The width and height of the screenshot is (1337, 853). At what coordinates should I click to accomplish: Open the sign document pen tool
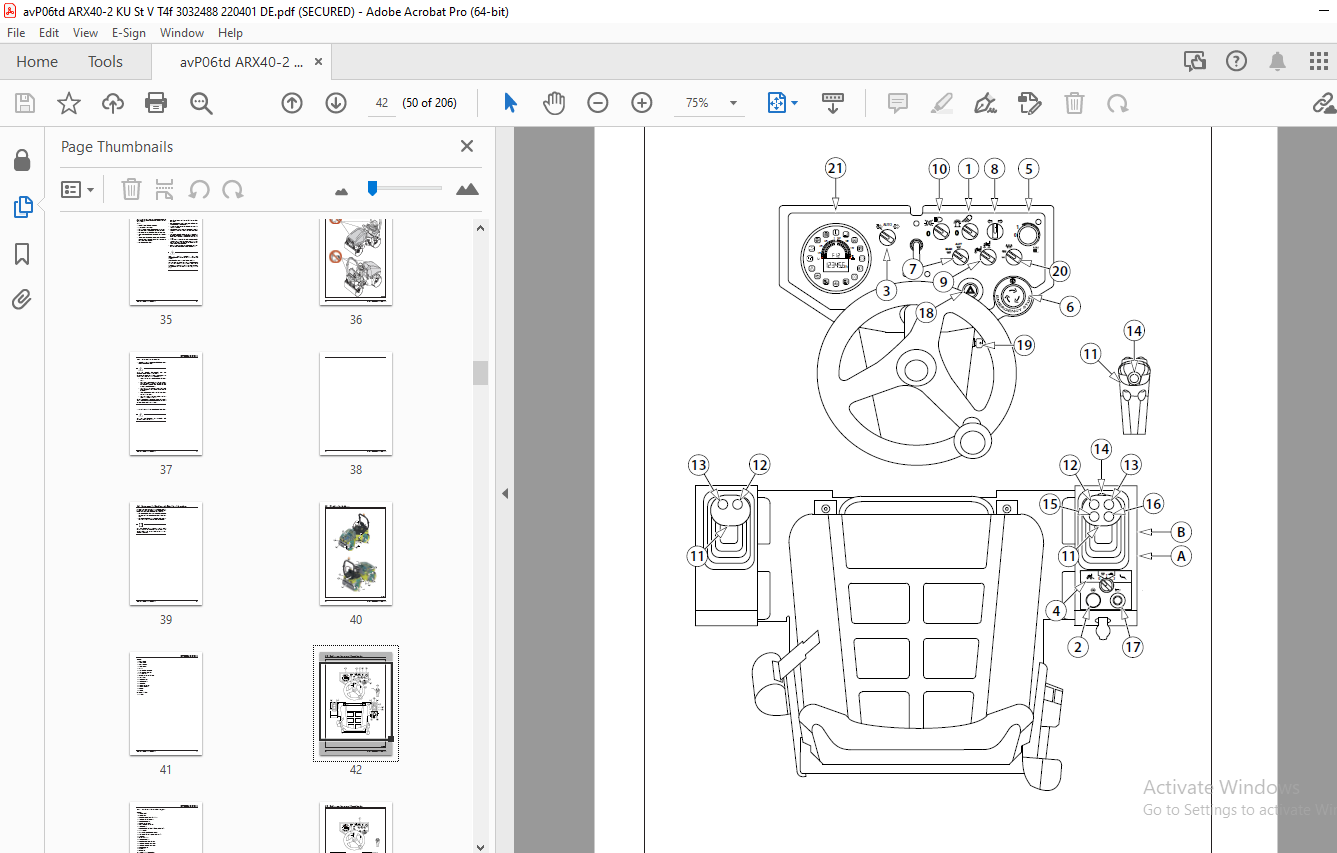pos(986,103)
